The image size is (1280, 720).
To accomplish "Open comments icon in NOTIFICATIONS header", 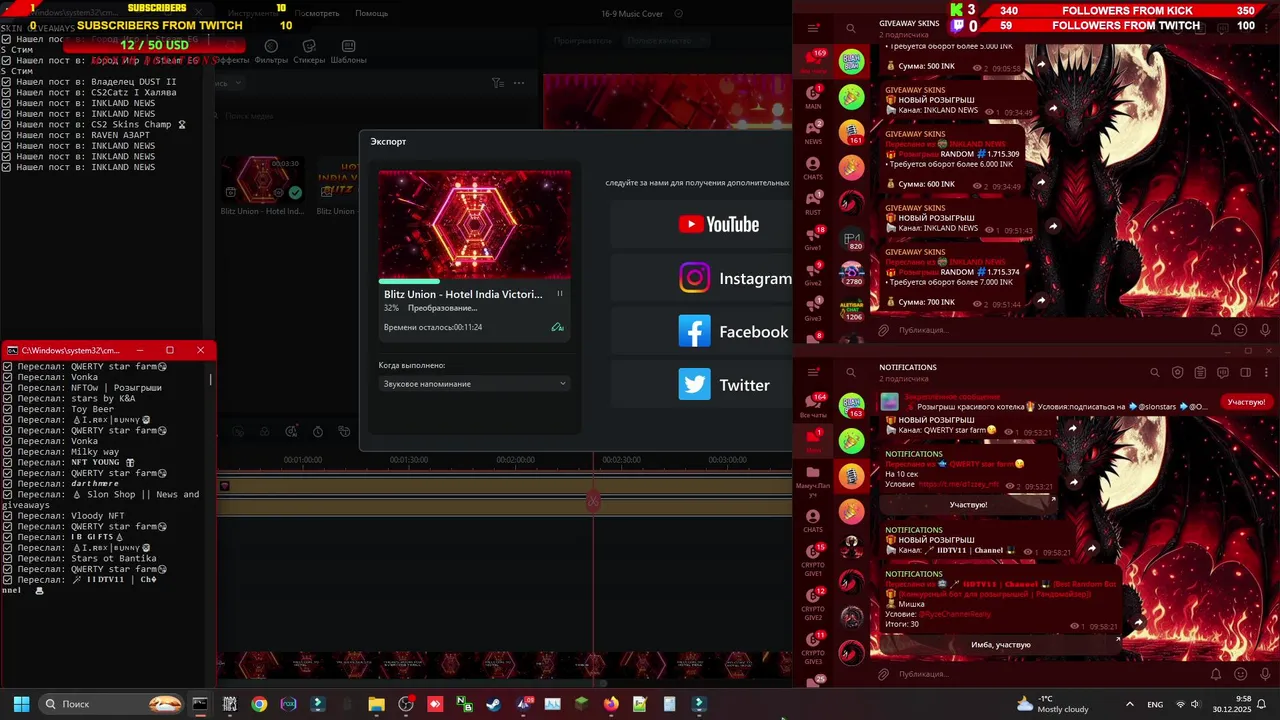I will tap(1222, 372).
